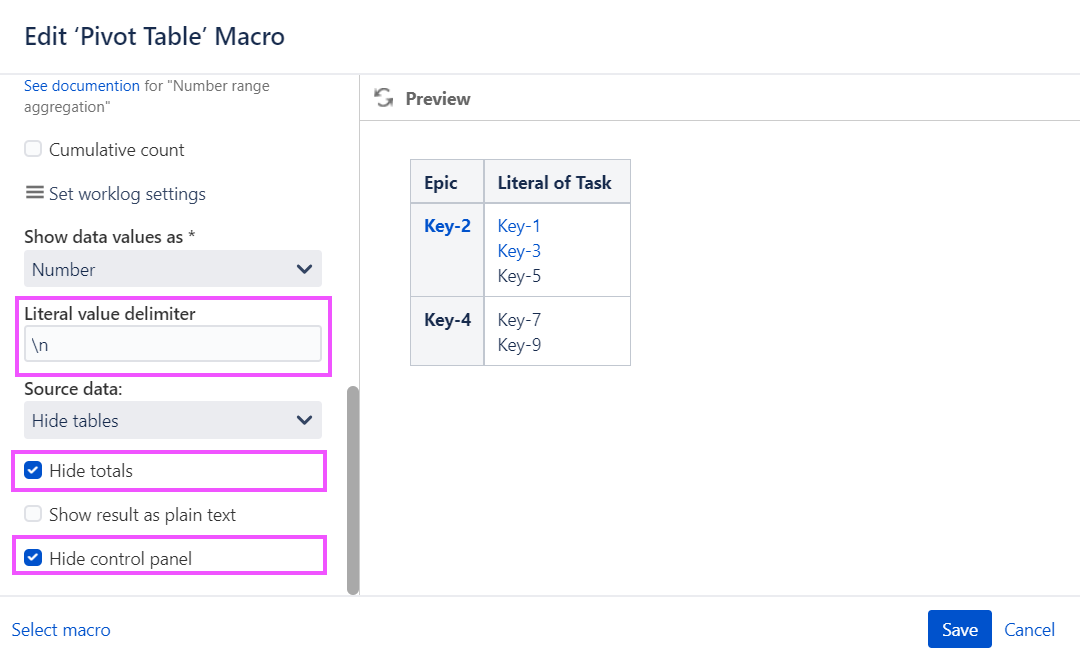This screenshot has height=653, width=1080.
Task: Click Select macro to change macros
Action: coord(60,629)
